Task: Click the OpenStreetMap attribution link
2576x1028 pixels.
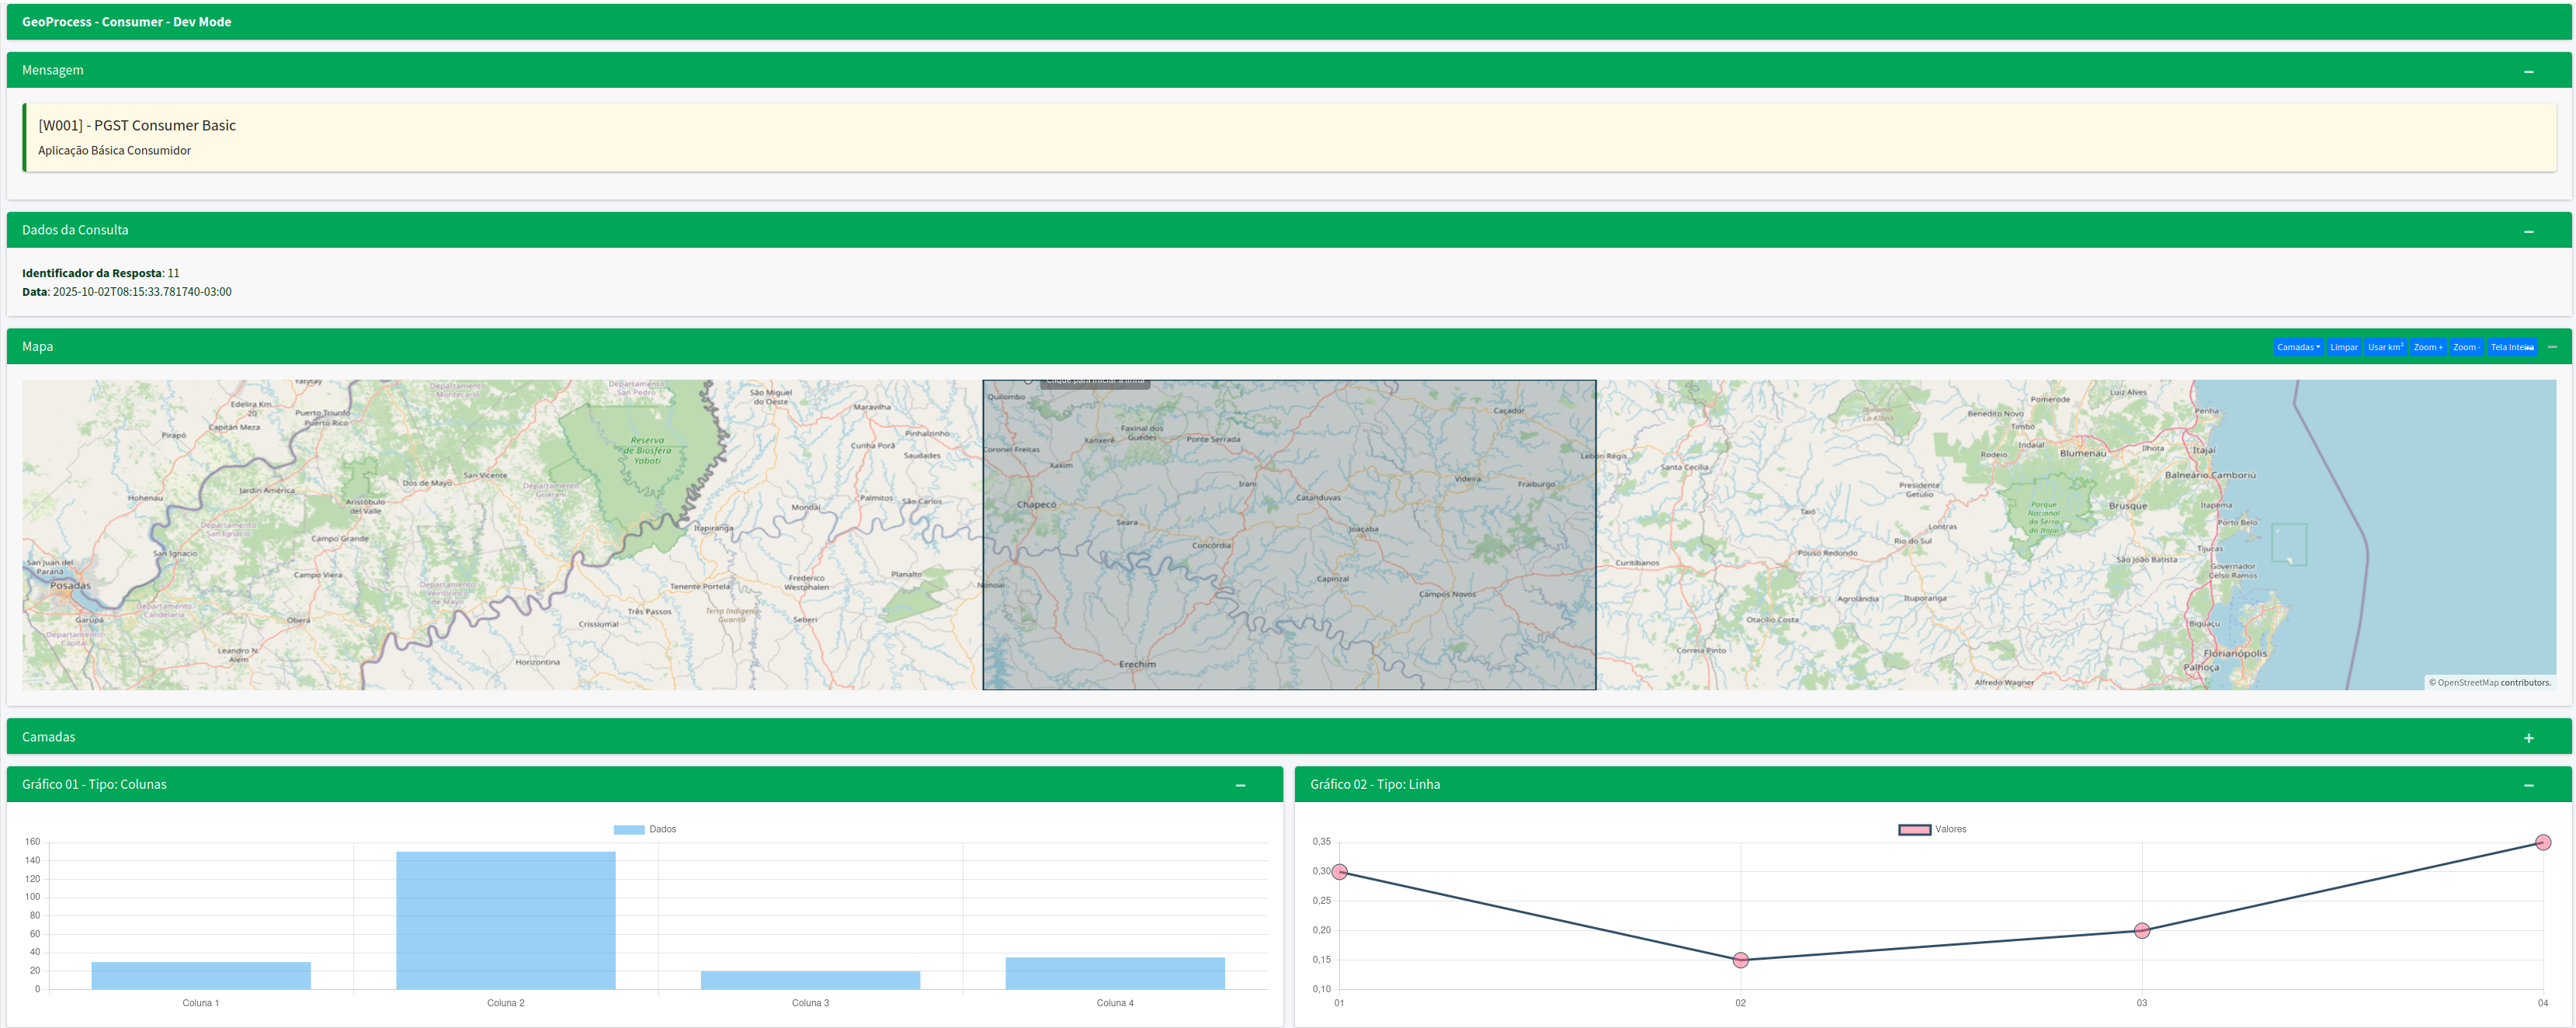Action: click(2467, 683)
